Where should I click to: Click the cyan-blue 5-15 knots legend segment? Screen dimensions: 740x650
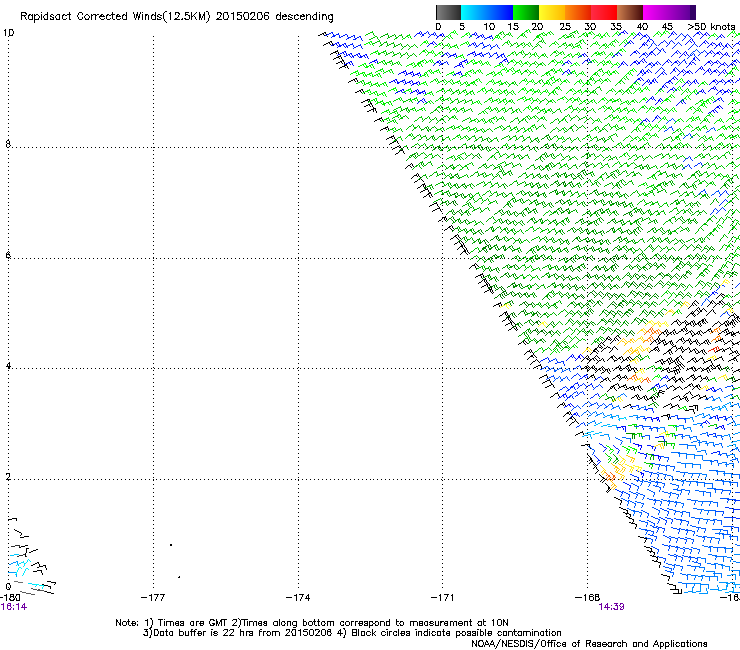[x=487, y=12]
